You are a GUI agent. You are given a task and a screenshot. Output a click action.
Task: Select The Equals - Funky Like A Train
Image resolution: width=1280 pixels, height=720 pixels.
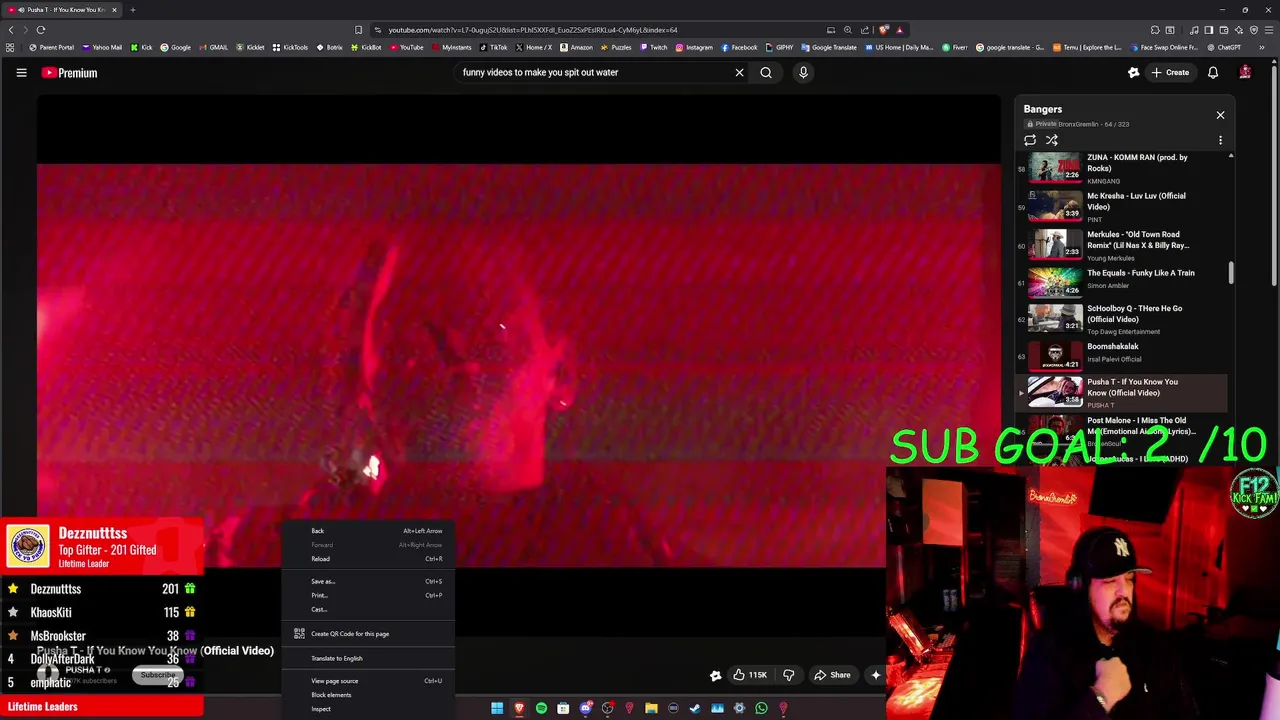1122,284
